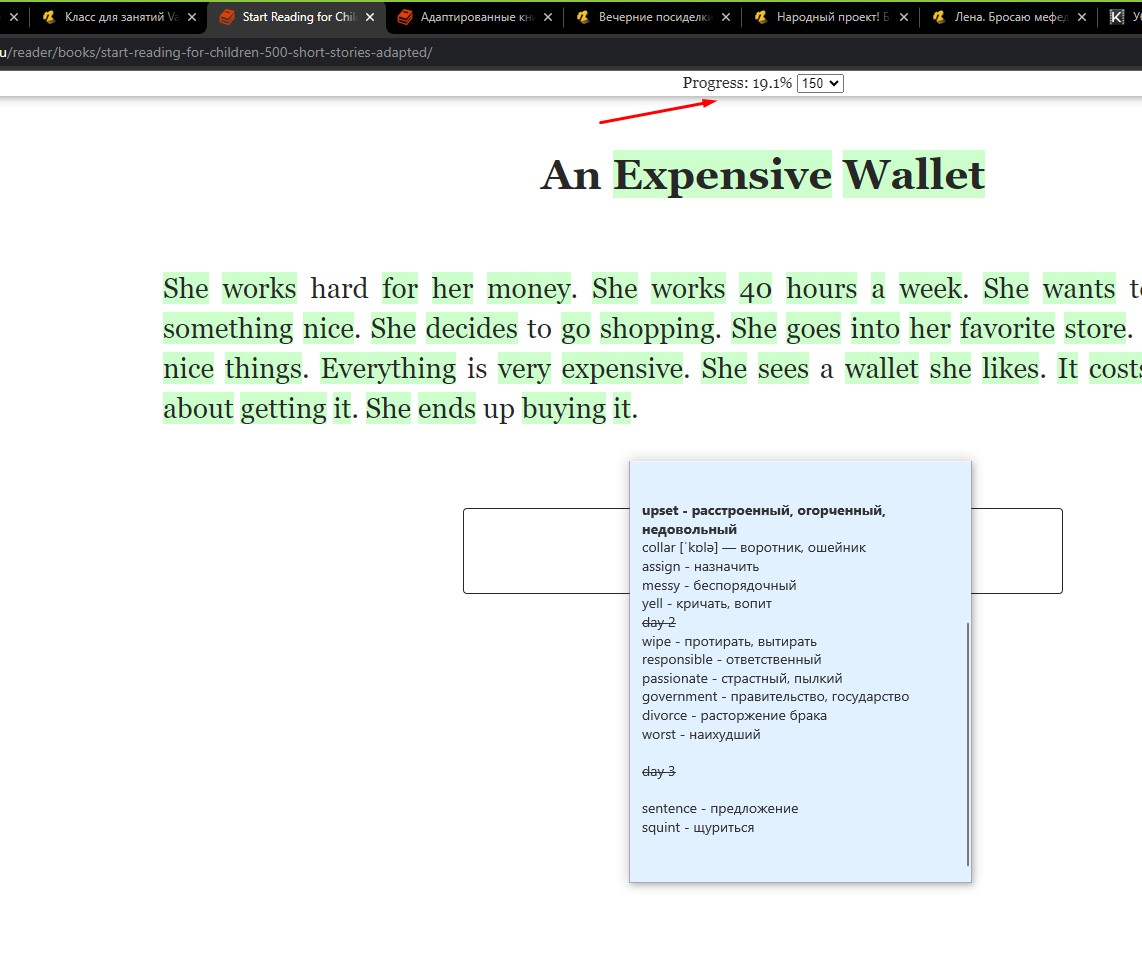The width and height of the screenshot is (1142, 966).
Task: Close the 'Адаптированные' books tab
Action: [x=547, y=17]
